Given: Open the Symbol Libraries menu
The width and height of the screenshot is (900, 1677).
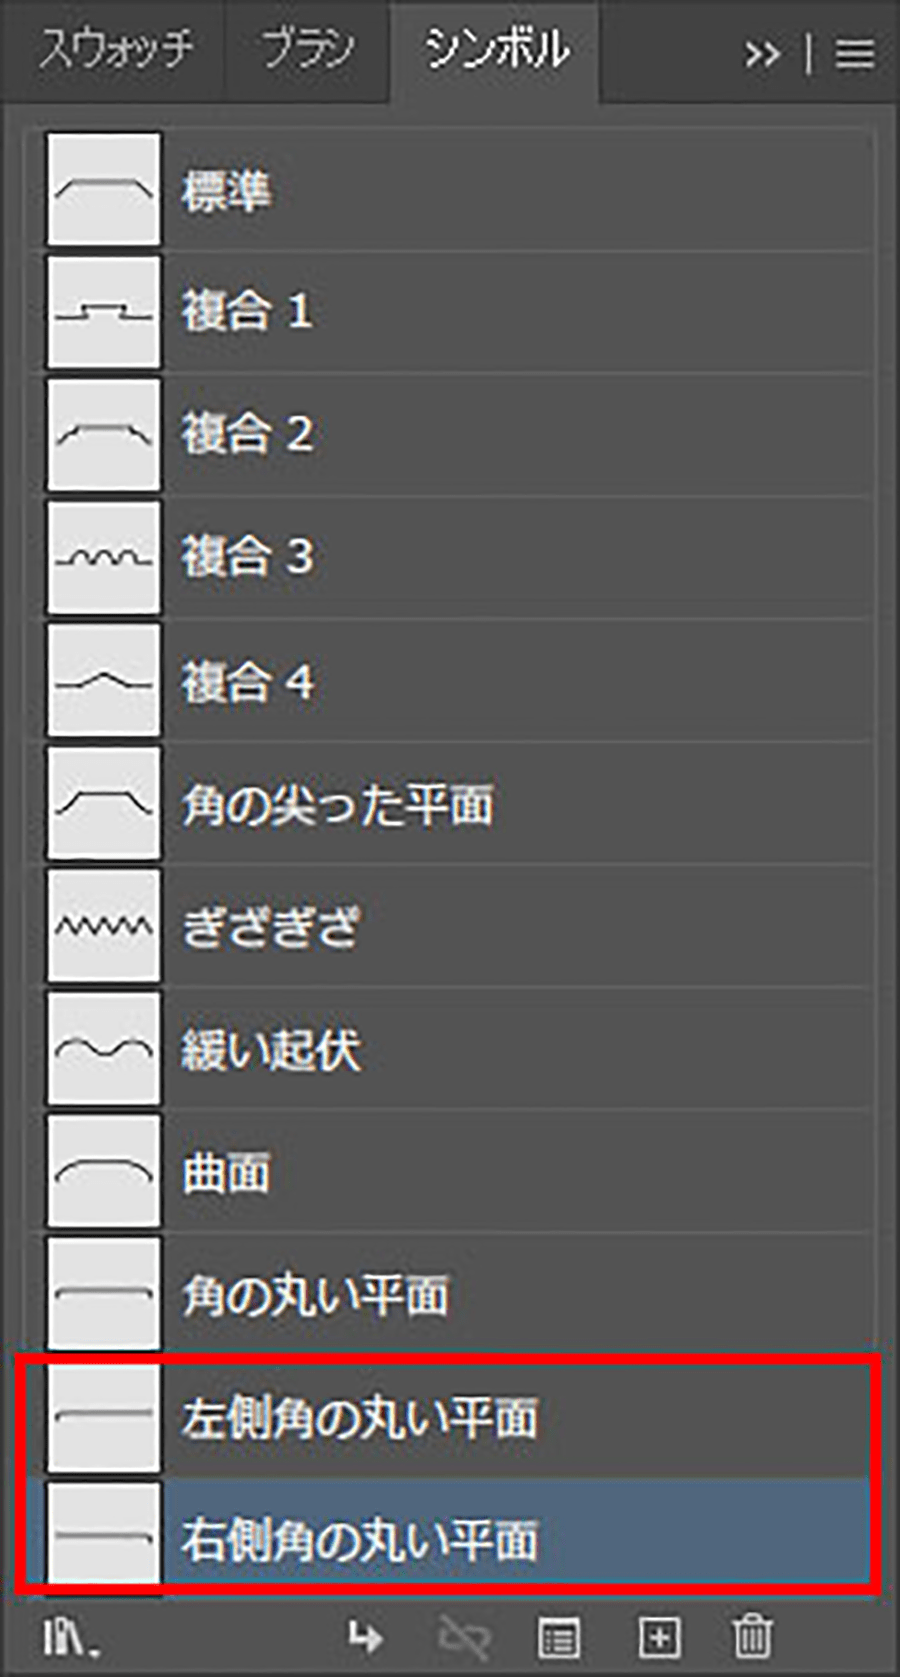Looking at the screenshot, I should 70,1637.
